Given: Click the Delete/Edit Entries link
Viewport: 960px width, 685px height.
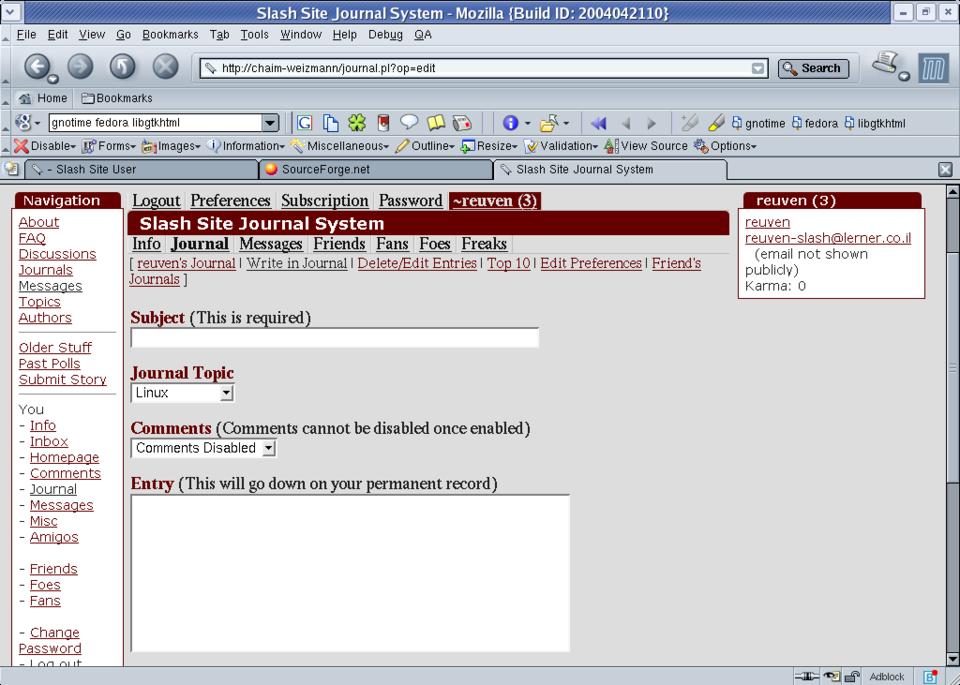Looking at the screenshot, I should [417, 263].
